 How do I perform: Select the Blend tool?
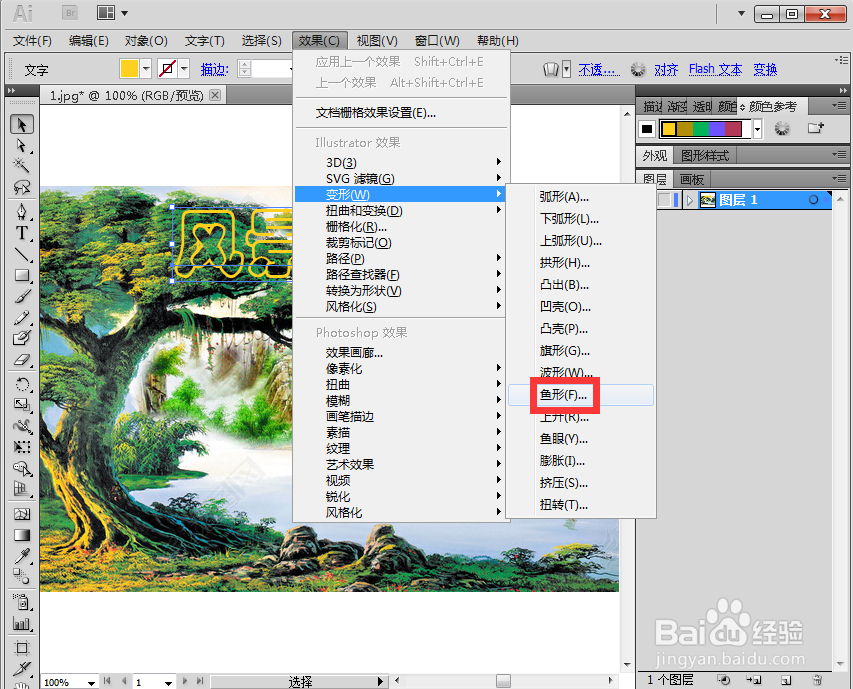[22, 576]
